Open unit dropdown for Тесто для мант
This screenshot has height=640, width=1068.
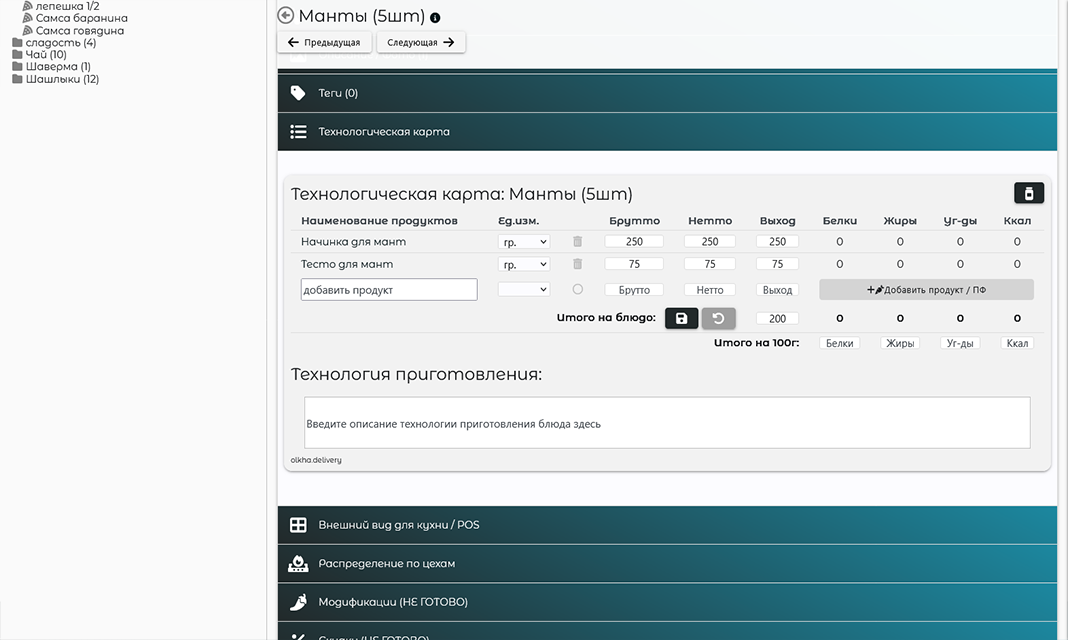[524, 264]
